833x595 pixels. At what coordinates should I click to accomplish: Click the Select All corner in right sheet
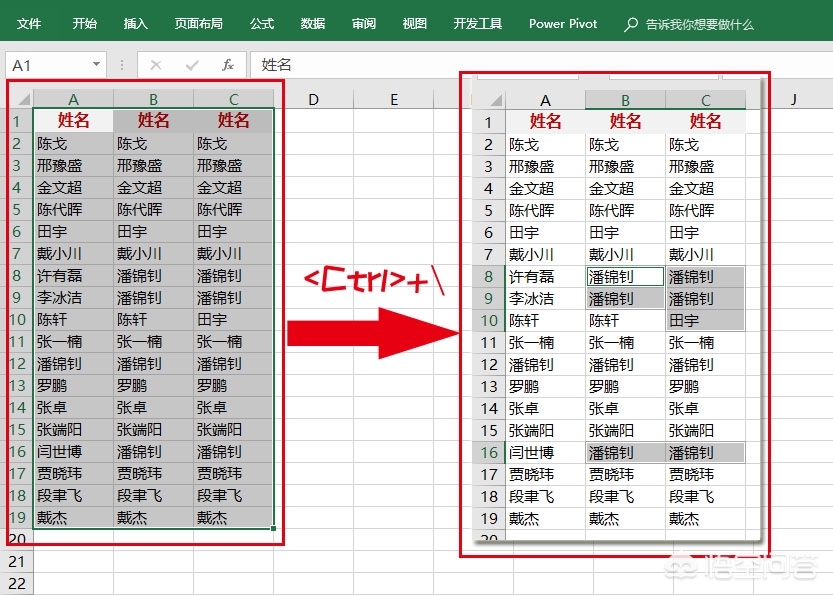494,100
